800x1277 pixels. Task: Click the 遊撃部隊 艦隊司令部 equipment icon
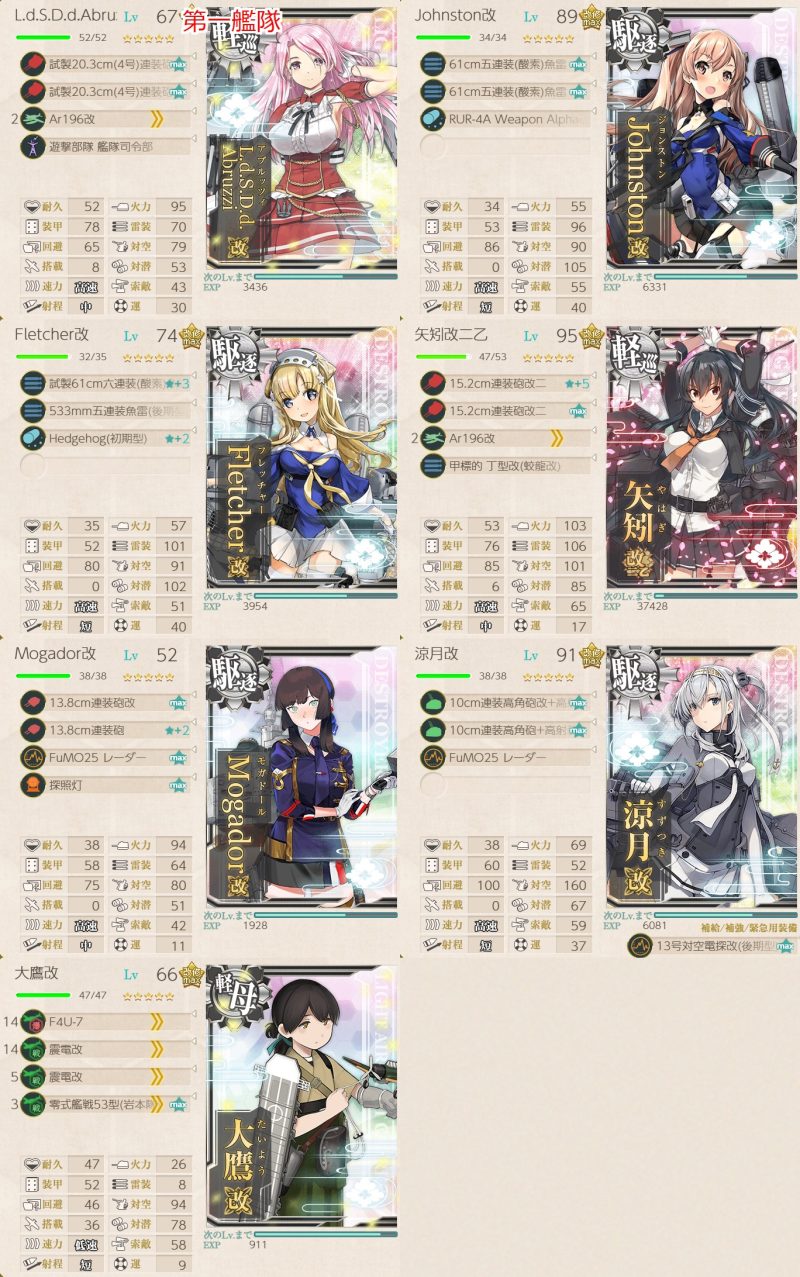coord(31,146)
